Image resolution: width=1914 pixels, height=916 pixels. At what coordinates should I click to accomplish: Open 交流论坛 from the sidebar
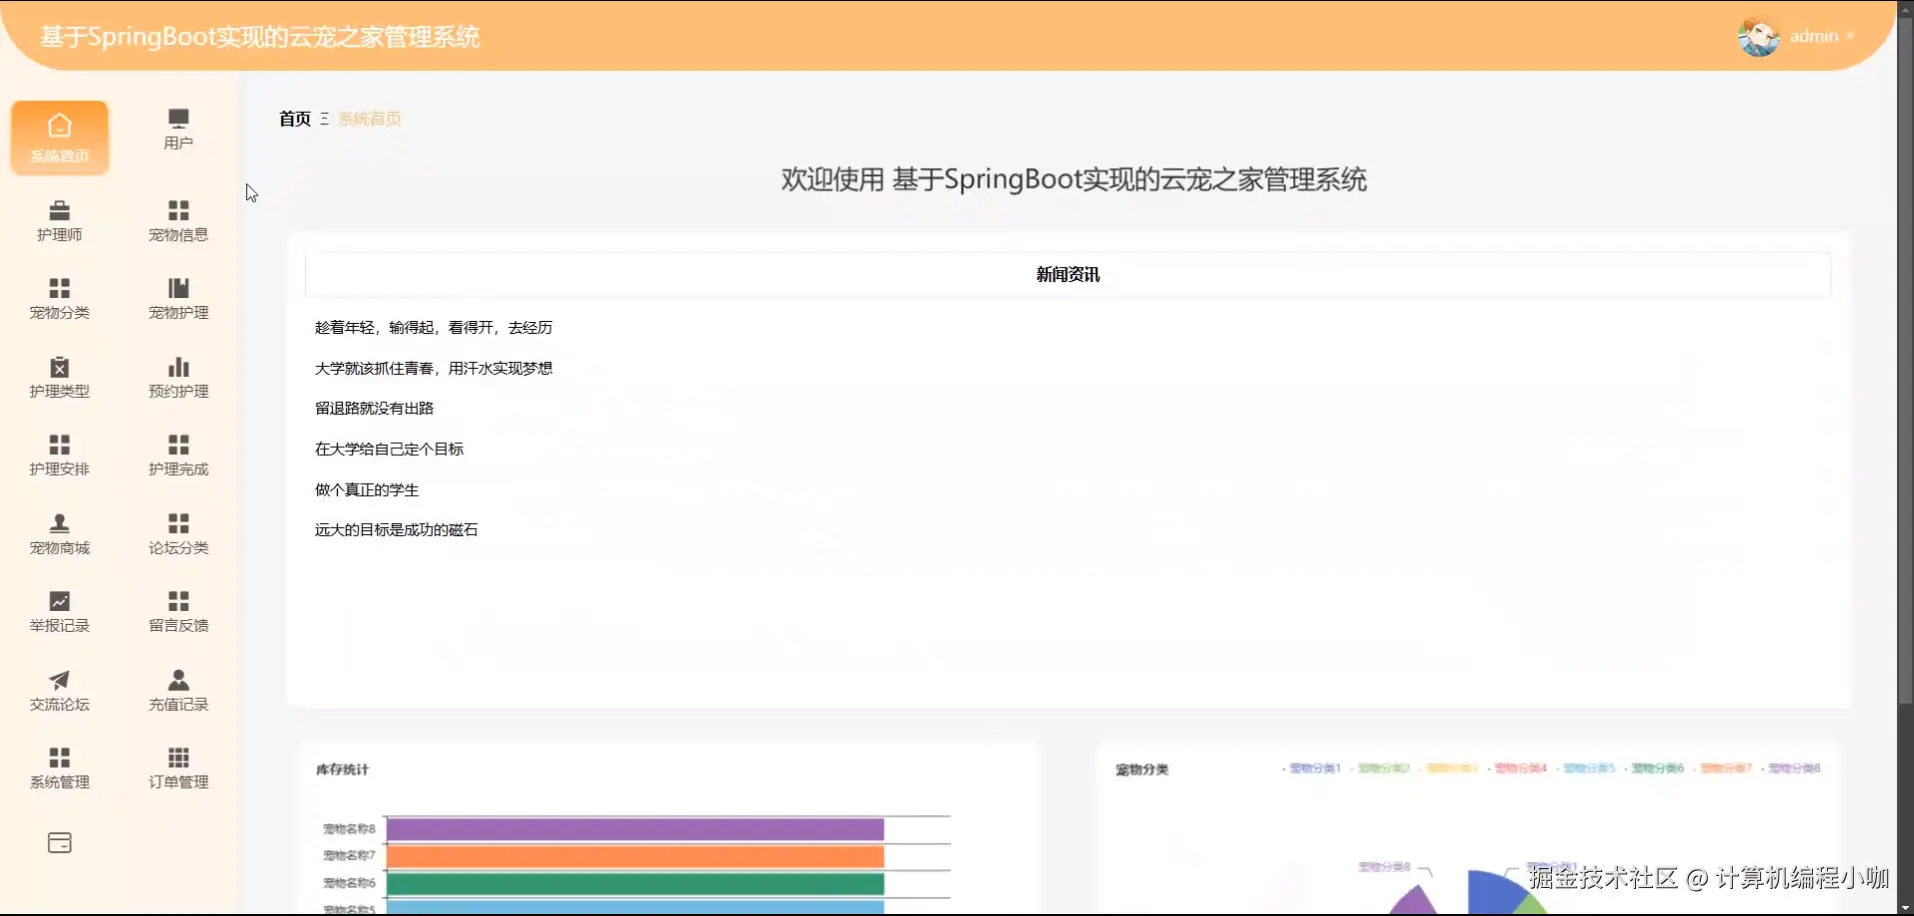click(59, 689)
